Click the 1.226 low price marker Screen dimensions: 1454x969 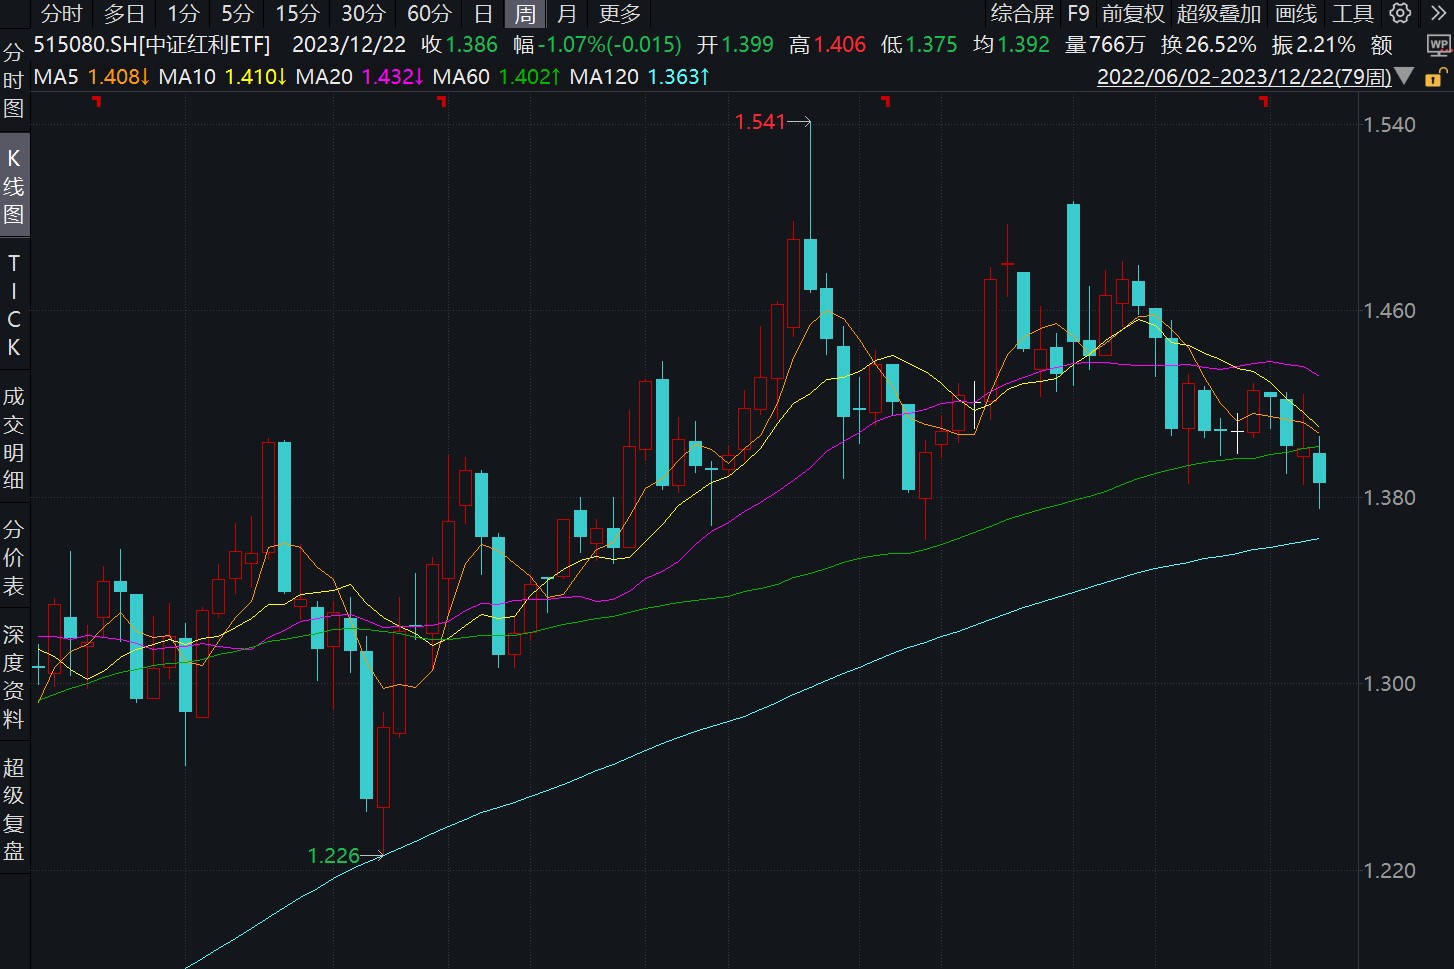click(334, 856)
